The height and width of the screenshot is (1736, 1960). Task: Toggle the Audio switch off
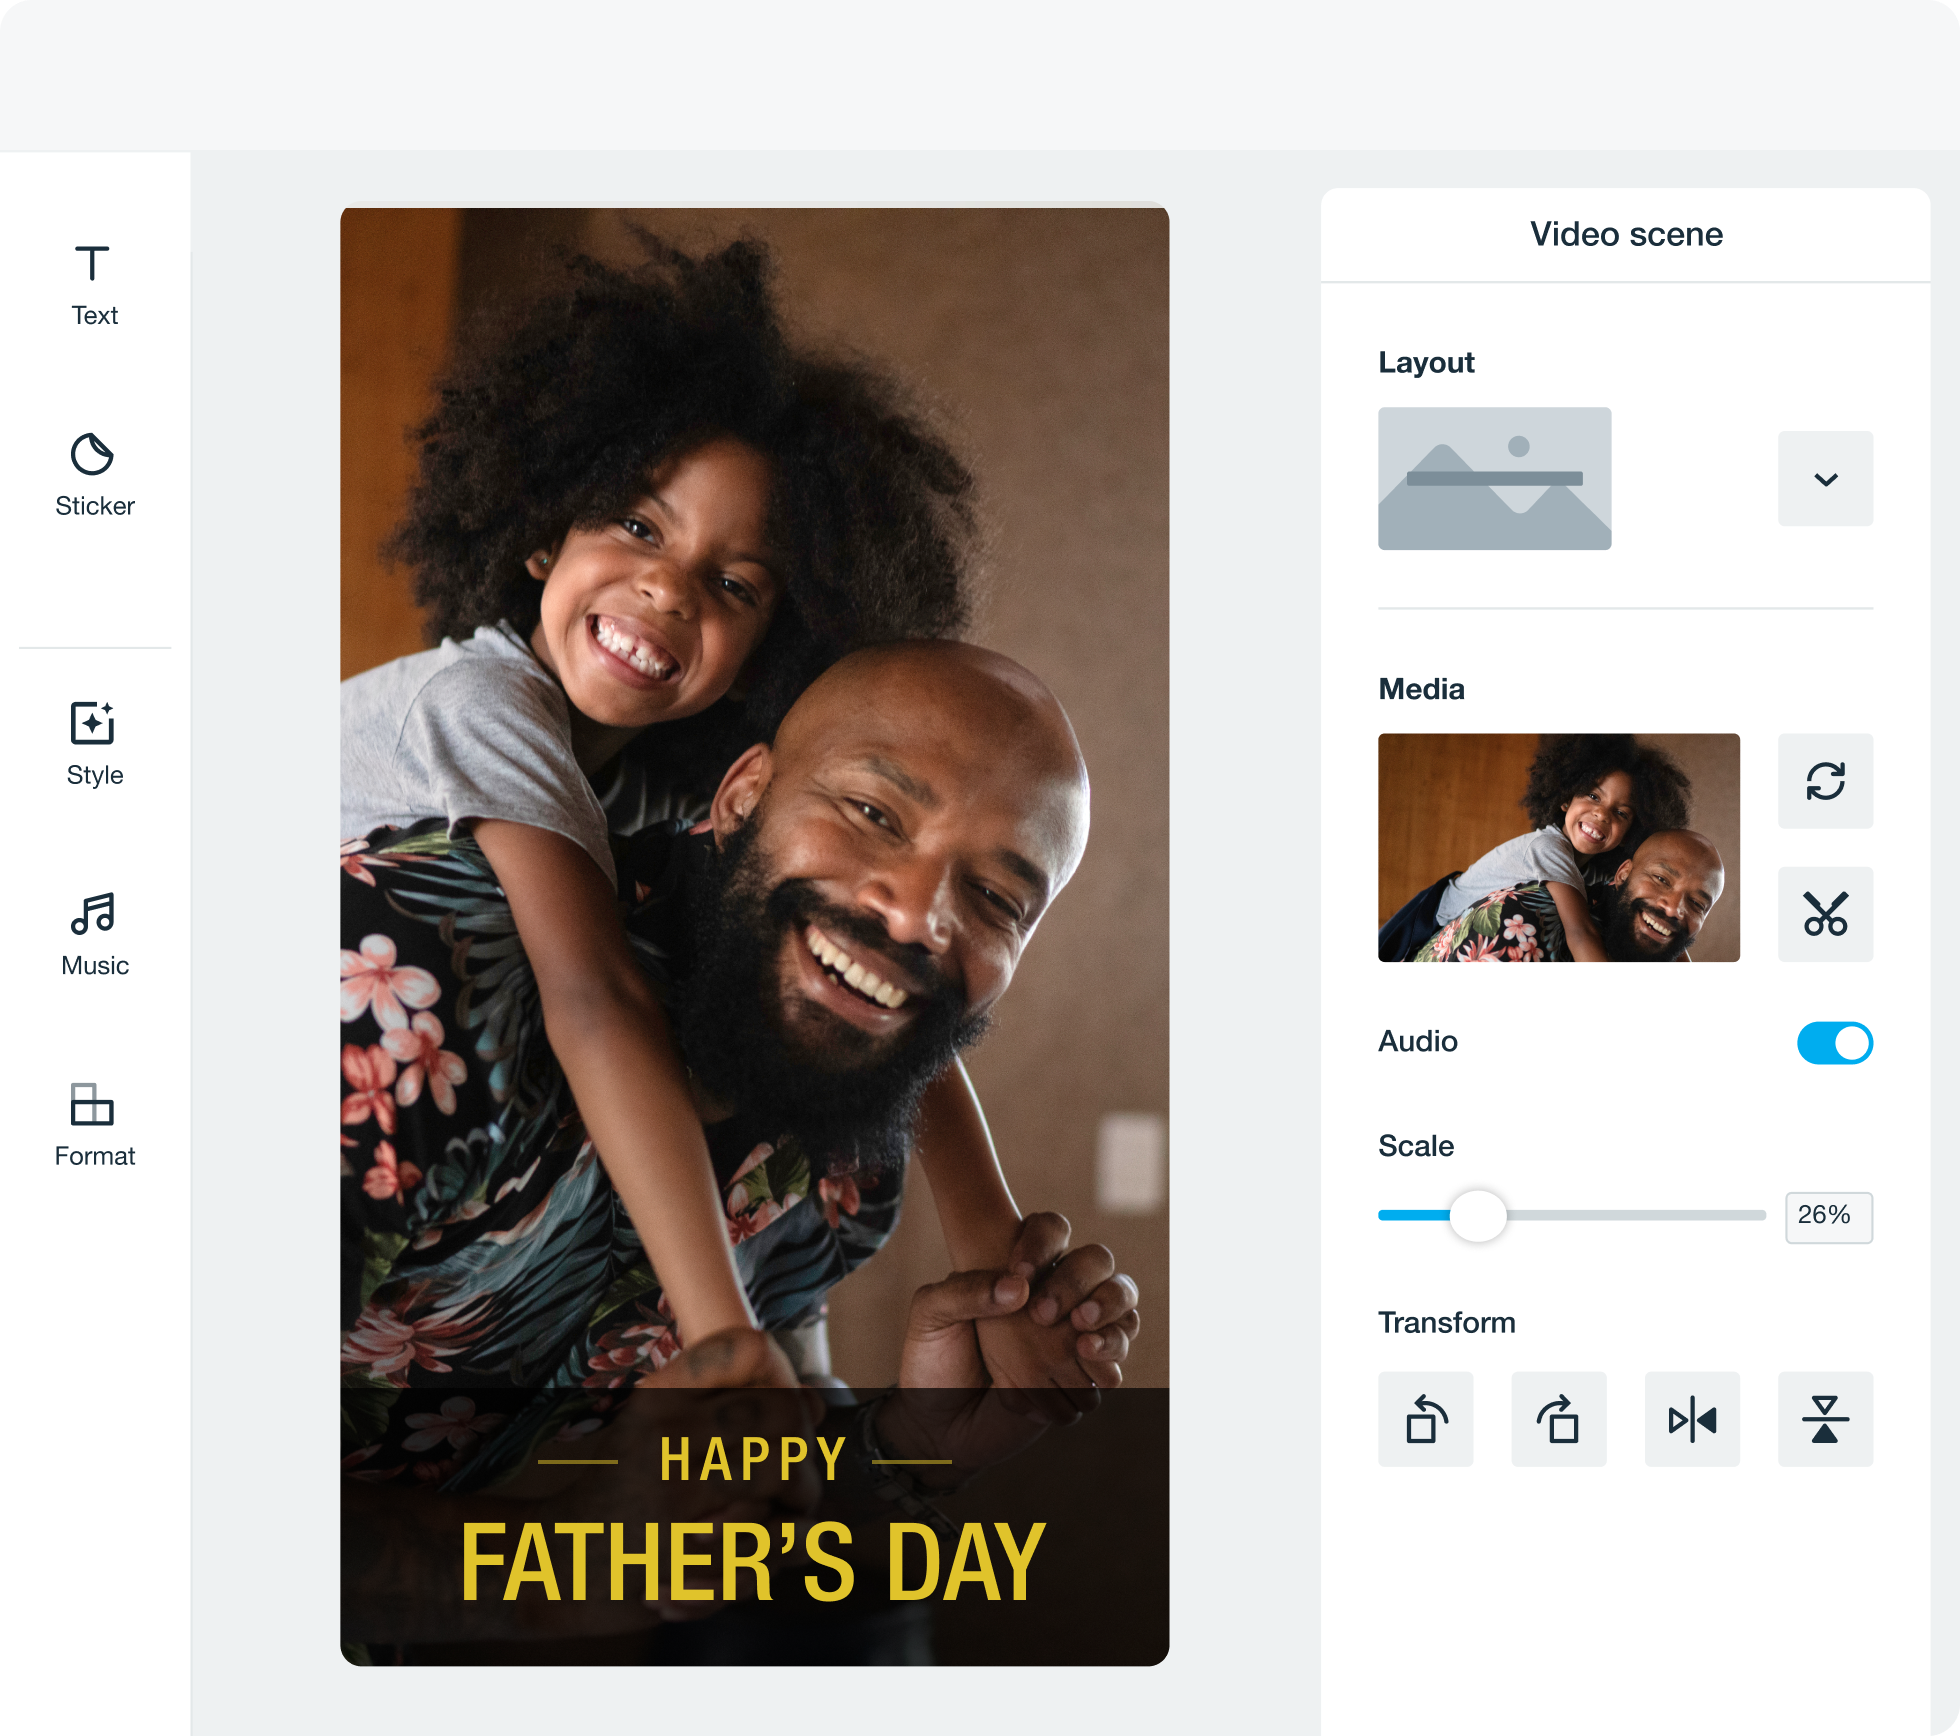[1835, 1043]
